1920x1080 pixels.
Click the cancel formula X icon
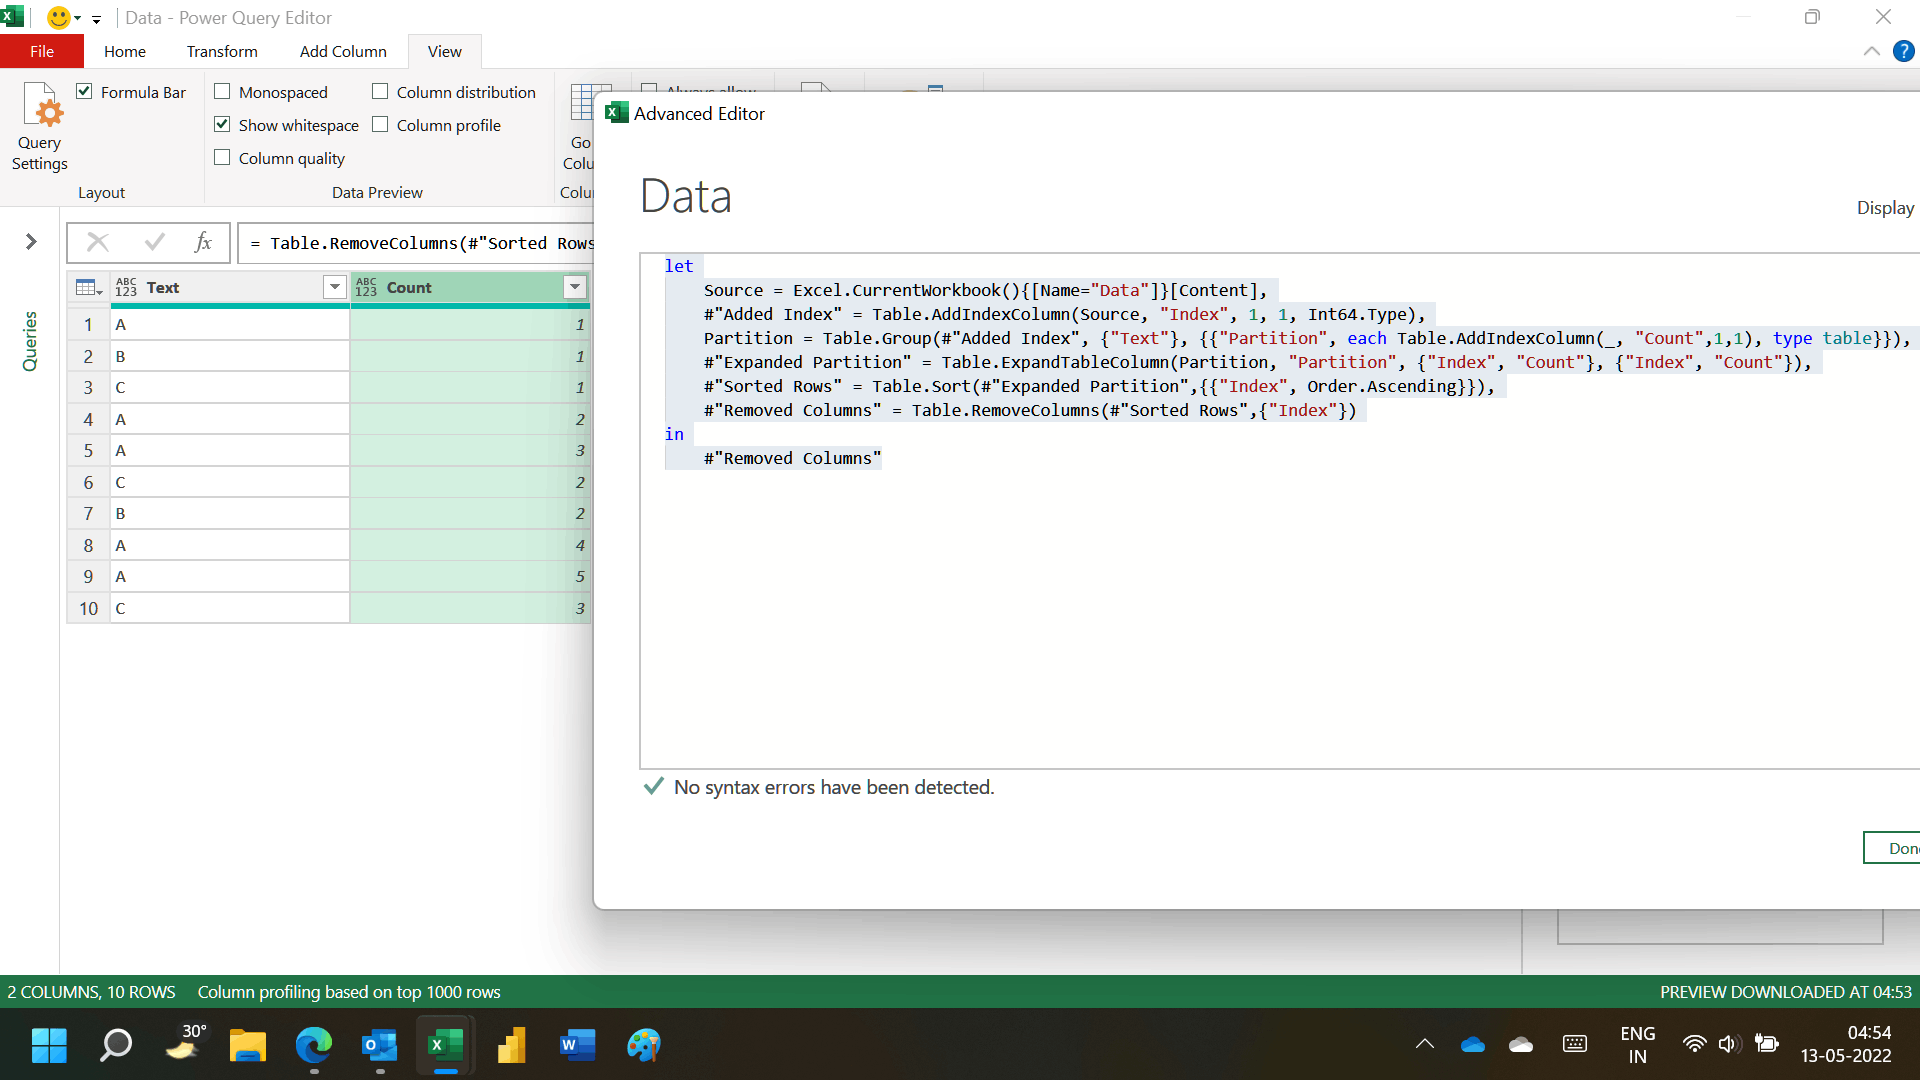(98, 242)
